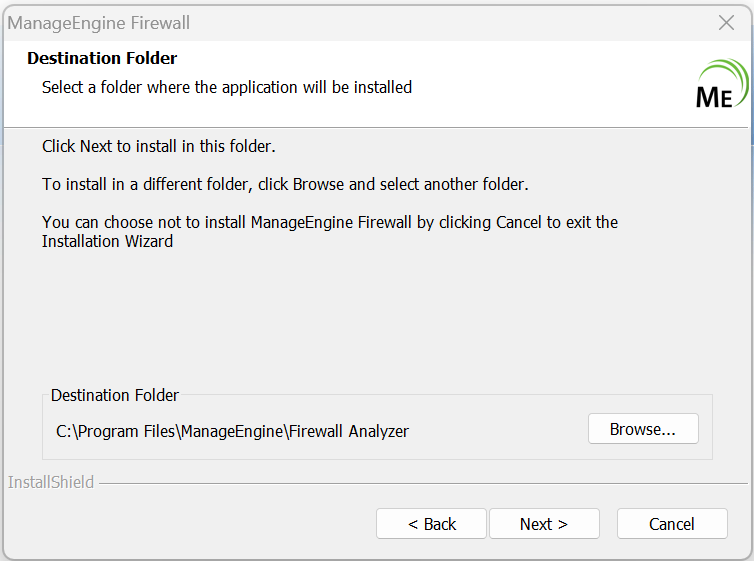
Task: Click the ManageEngine Firewall window title
Action: click(98, 22)
